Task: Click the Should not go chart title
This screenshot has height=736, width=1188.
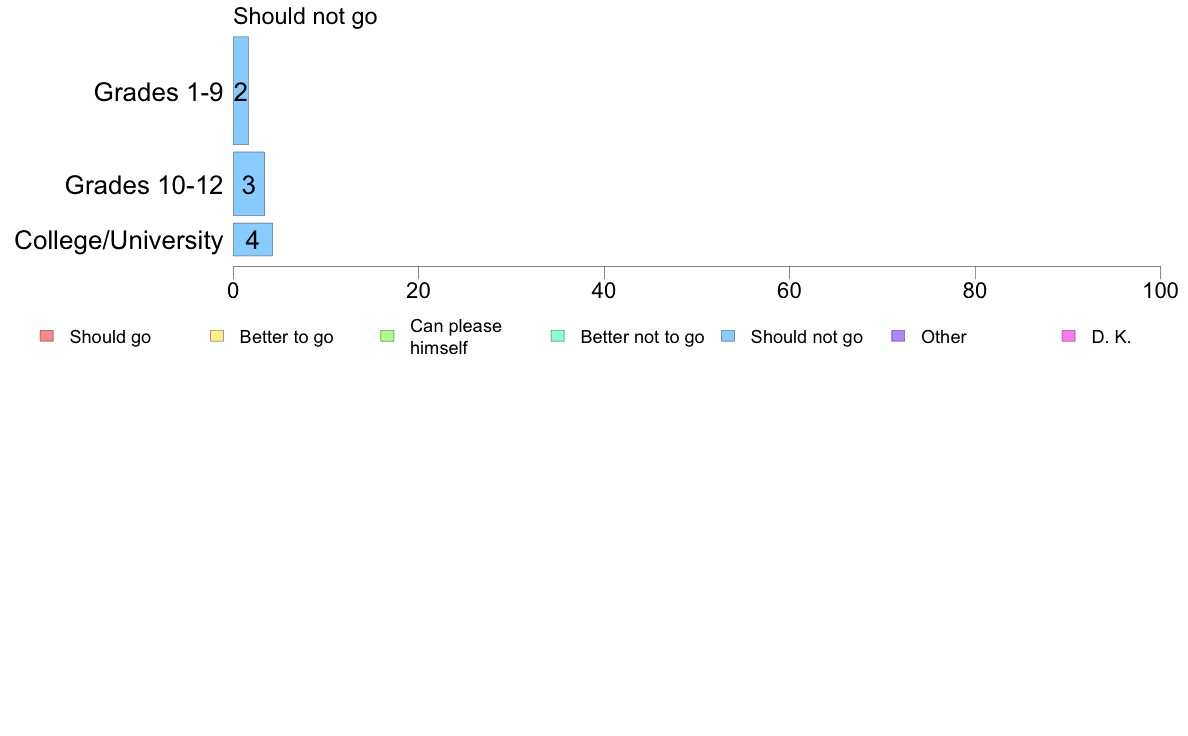Action: (x=305, y=16)
